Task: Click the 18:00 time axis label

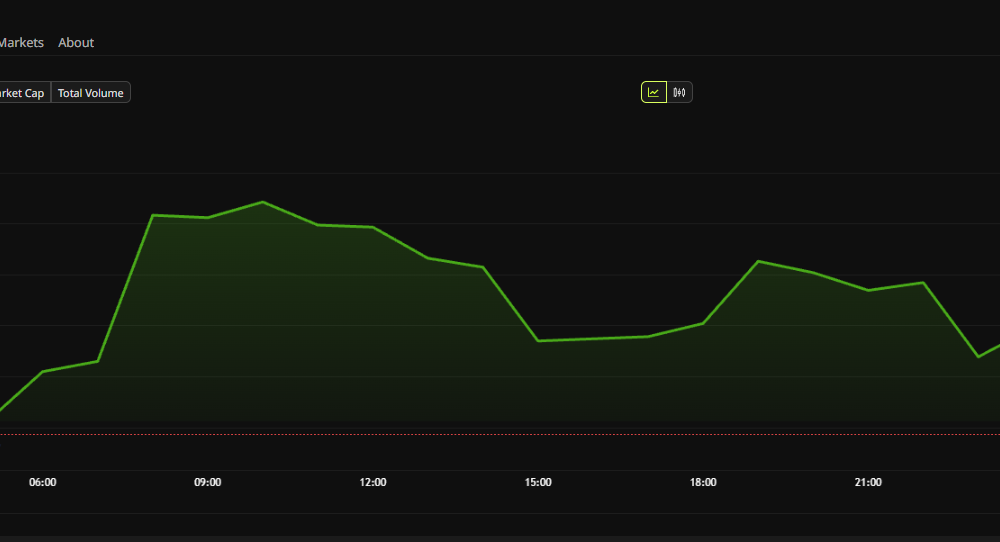Action: pyautogui.click(x=703, y=483)
